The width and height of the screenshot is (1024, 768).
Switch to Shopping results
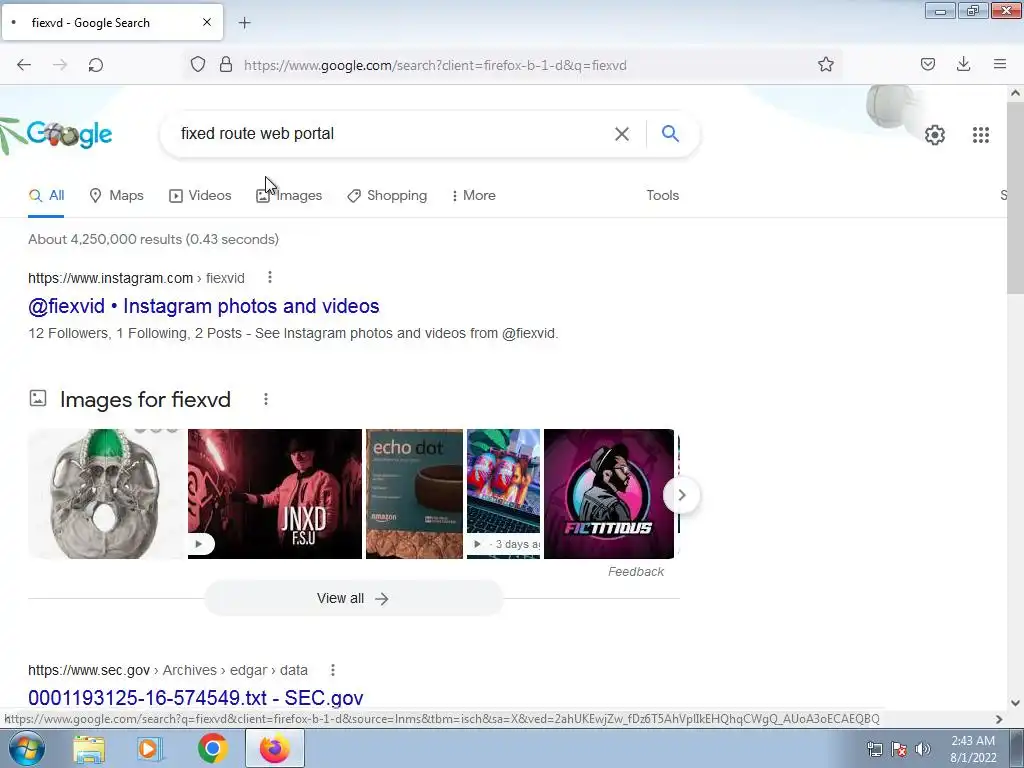click(x=387, y=195)
